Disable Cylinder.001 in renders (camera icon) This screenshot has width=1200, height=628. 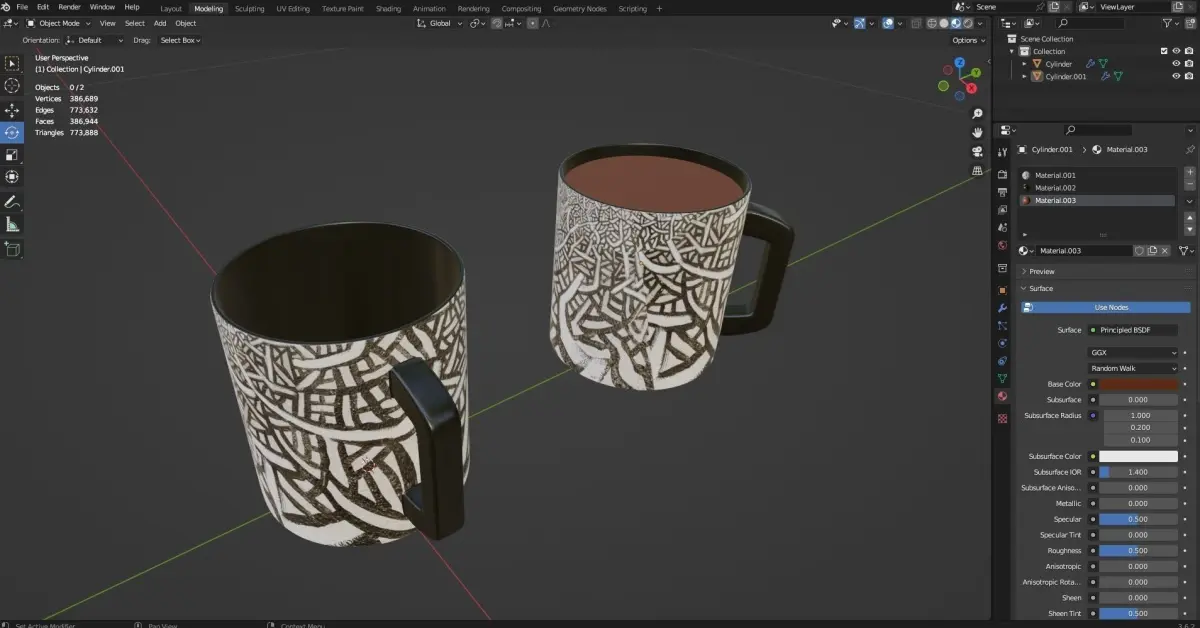(x=1189, y=76)
